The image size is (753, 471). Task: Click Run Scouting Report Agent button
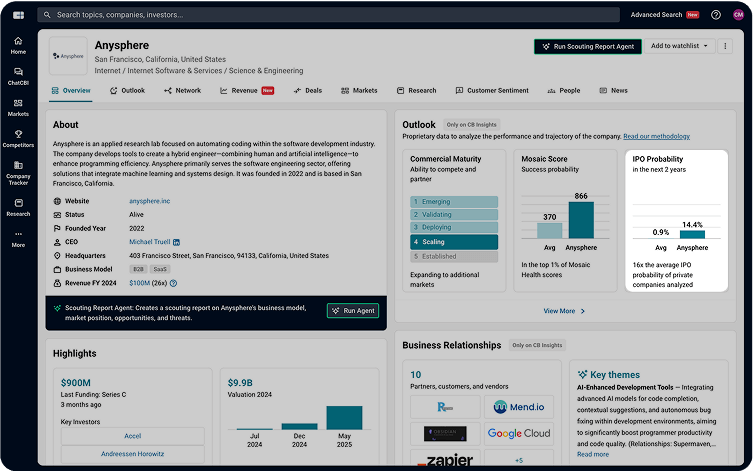[587, 46]
